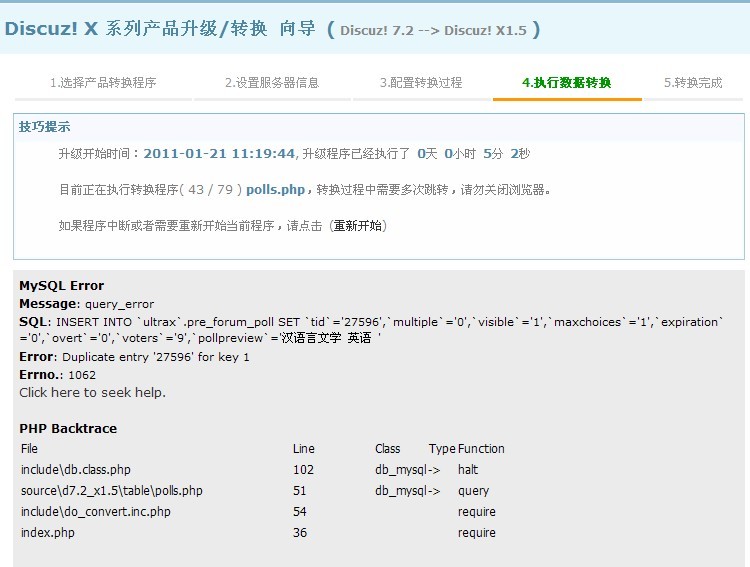
Task: Open the polls.php program link
Action: click(x=275, y=189)
